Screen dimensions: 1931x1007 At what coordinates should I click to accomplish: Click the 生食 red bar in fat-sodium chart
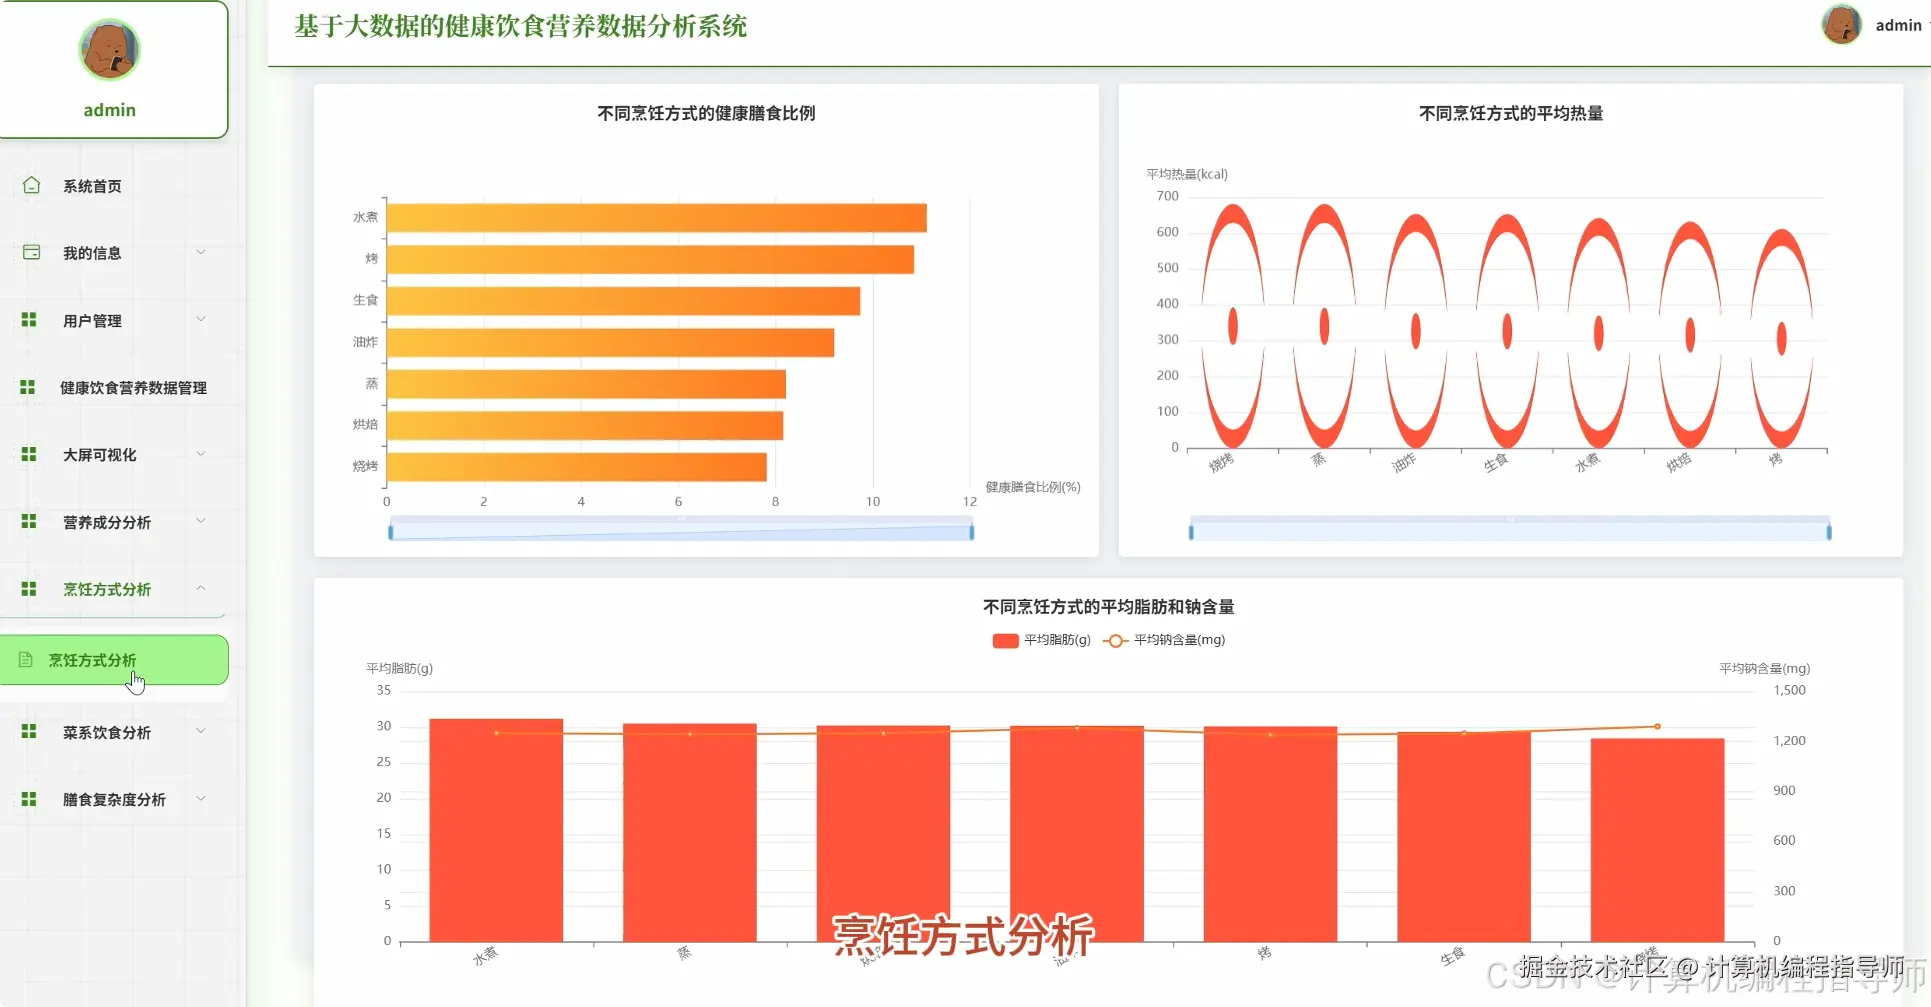coord(1464,837)
